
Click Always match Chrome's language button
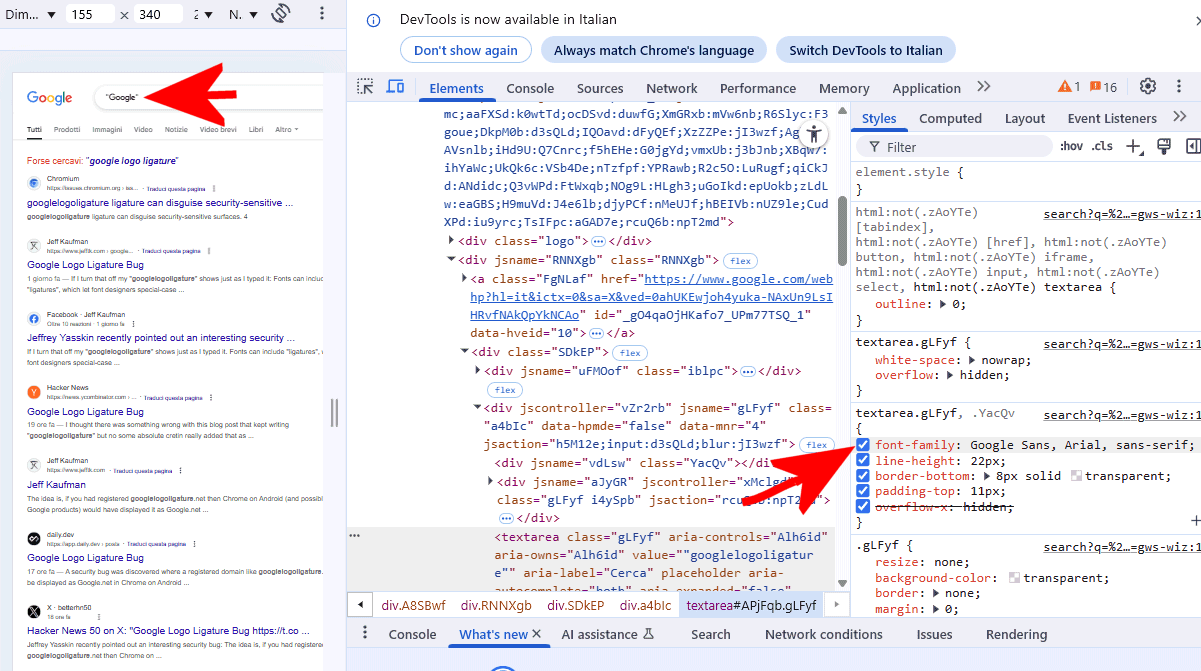[654, 50]
